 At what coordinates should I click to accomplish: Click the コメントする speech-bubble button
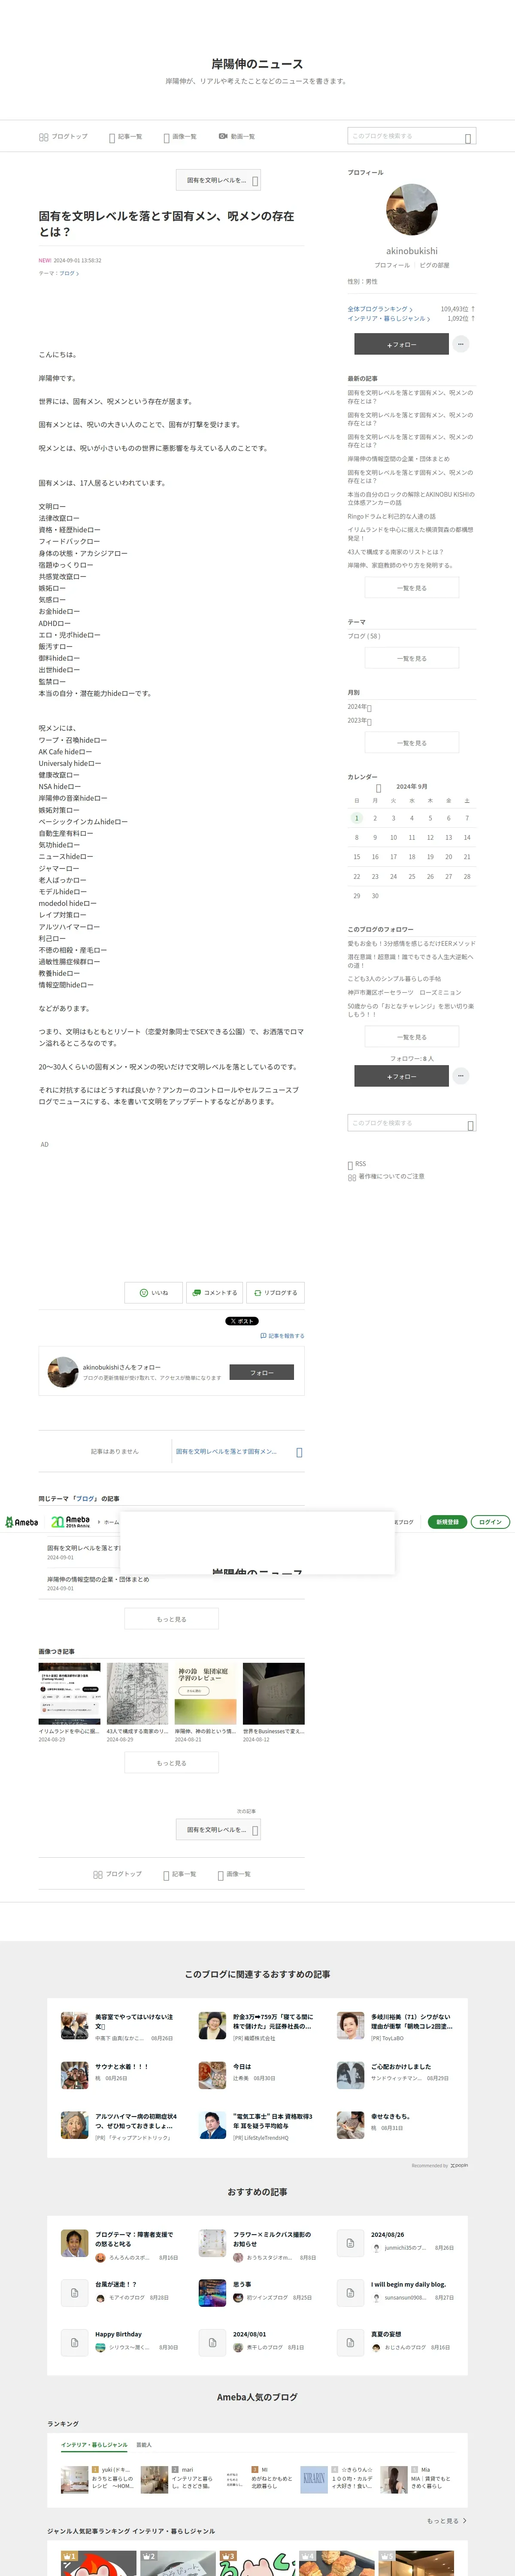(215, 1293)
